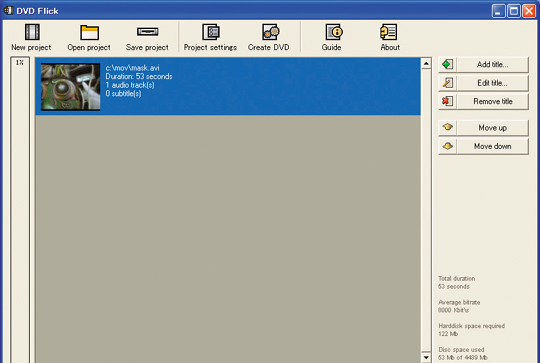Viewport: 540px width, 363px height.
Task: Select the mask.avi video thumbnail
Action: click(71, 87)
